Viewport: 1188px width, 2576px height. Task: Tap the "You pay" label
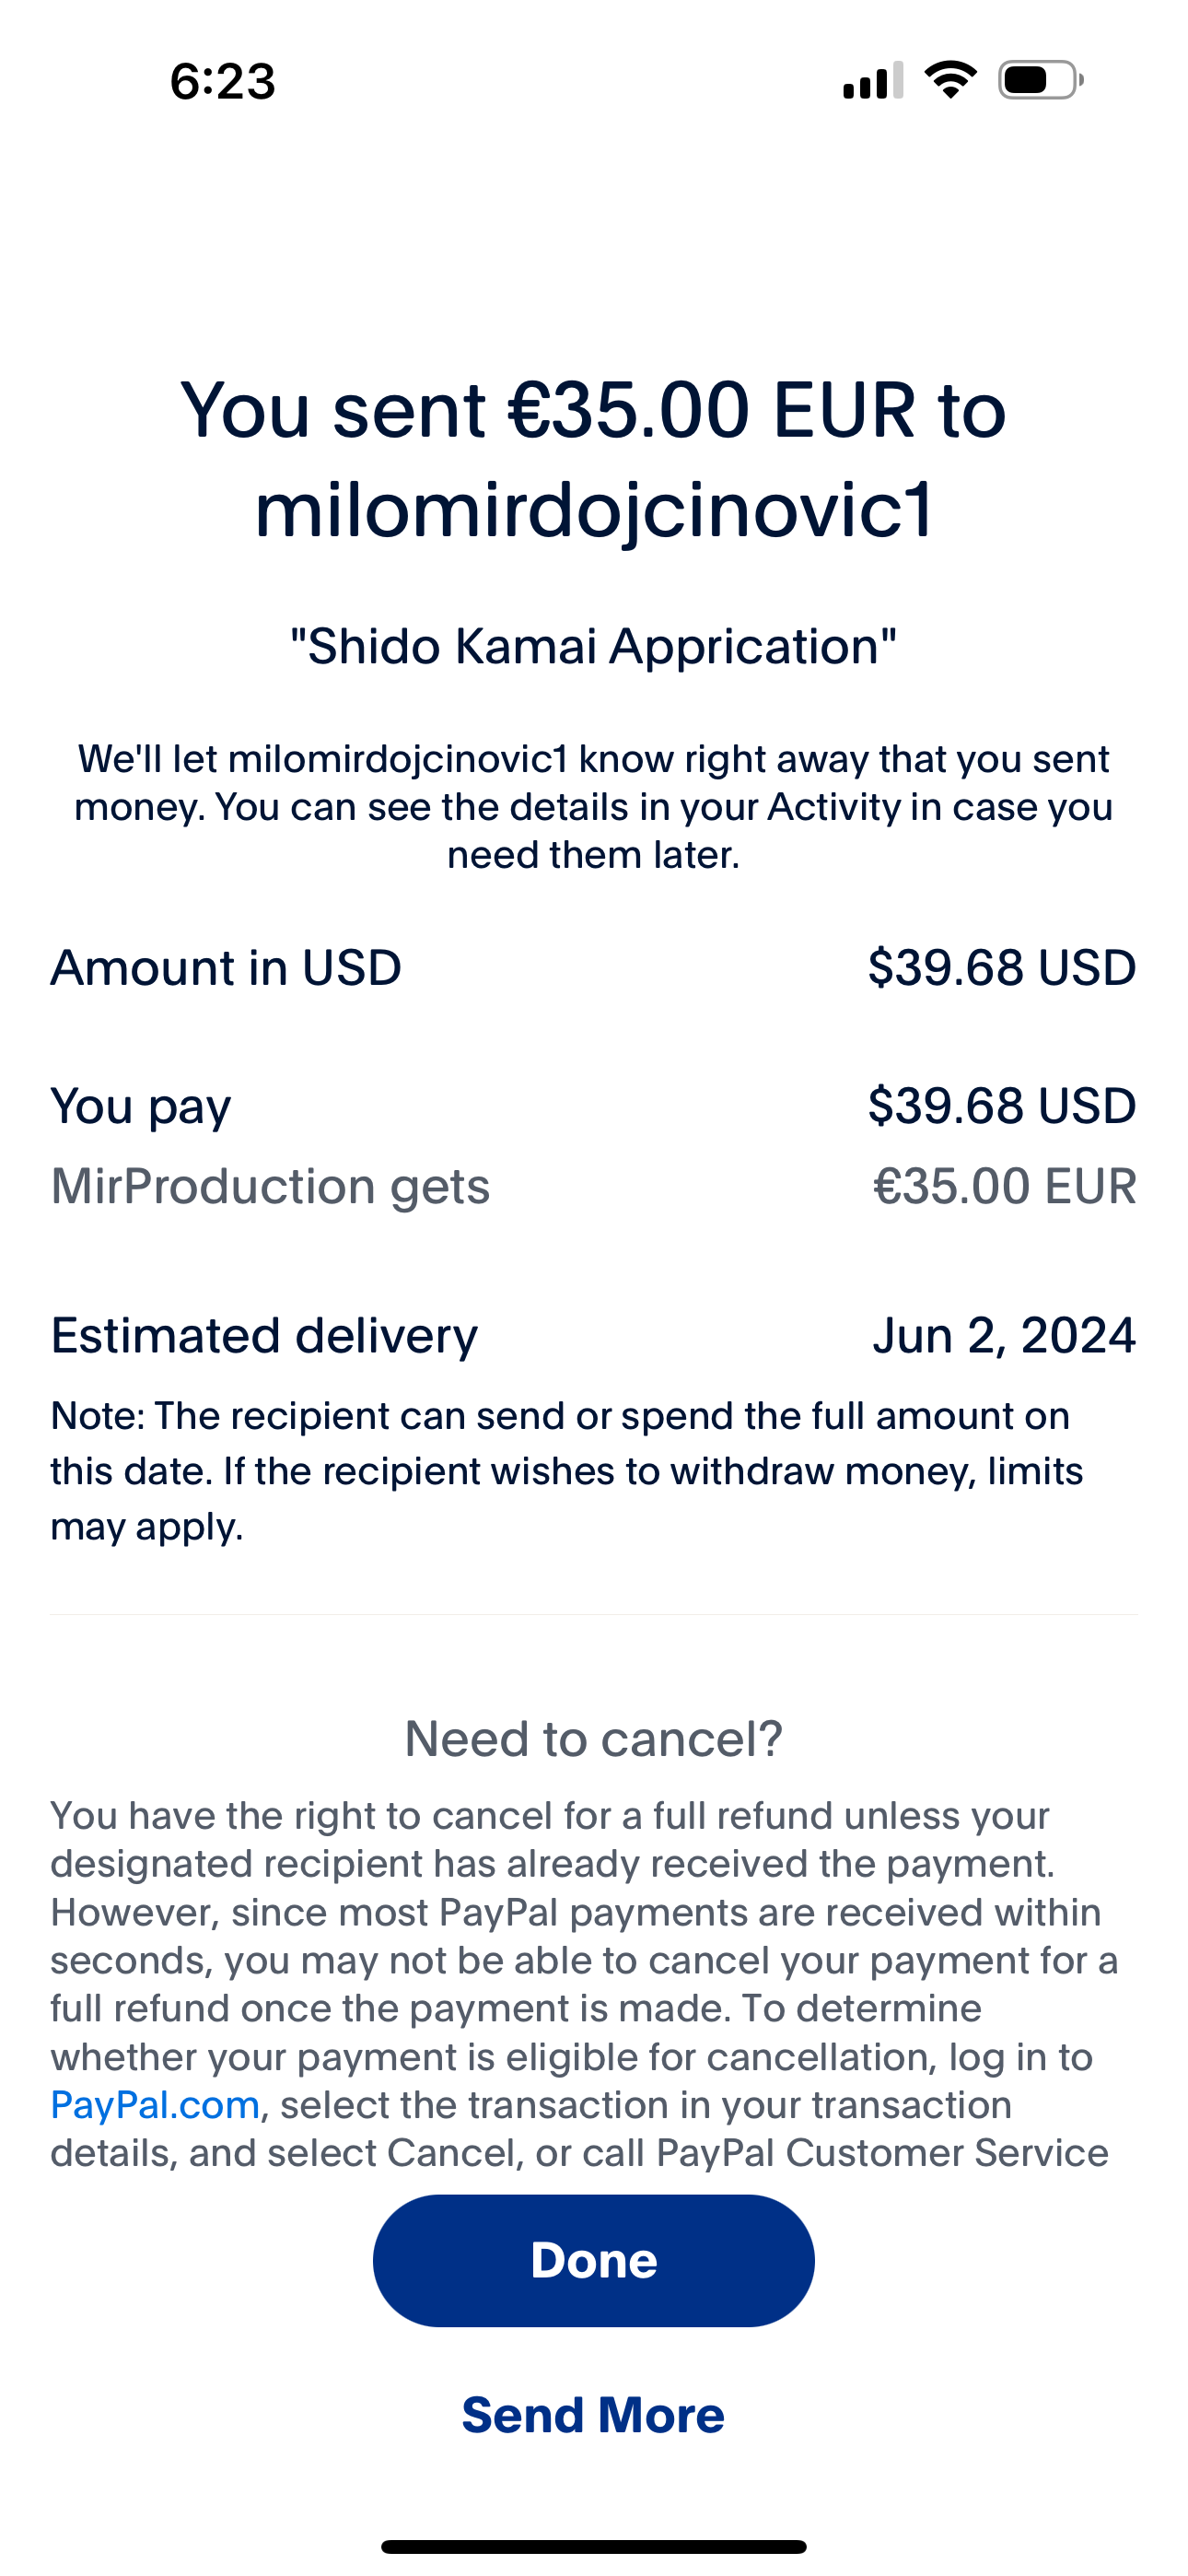coord(141,1106)
